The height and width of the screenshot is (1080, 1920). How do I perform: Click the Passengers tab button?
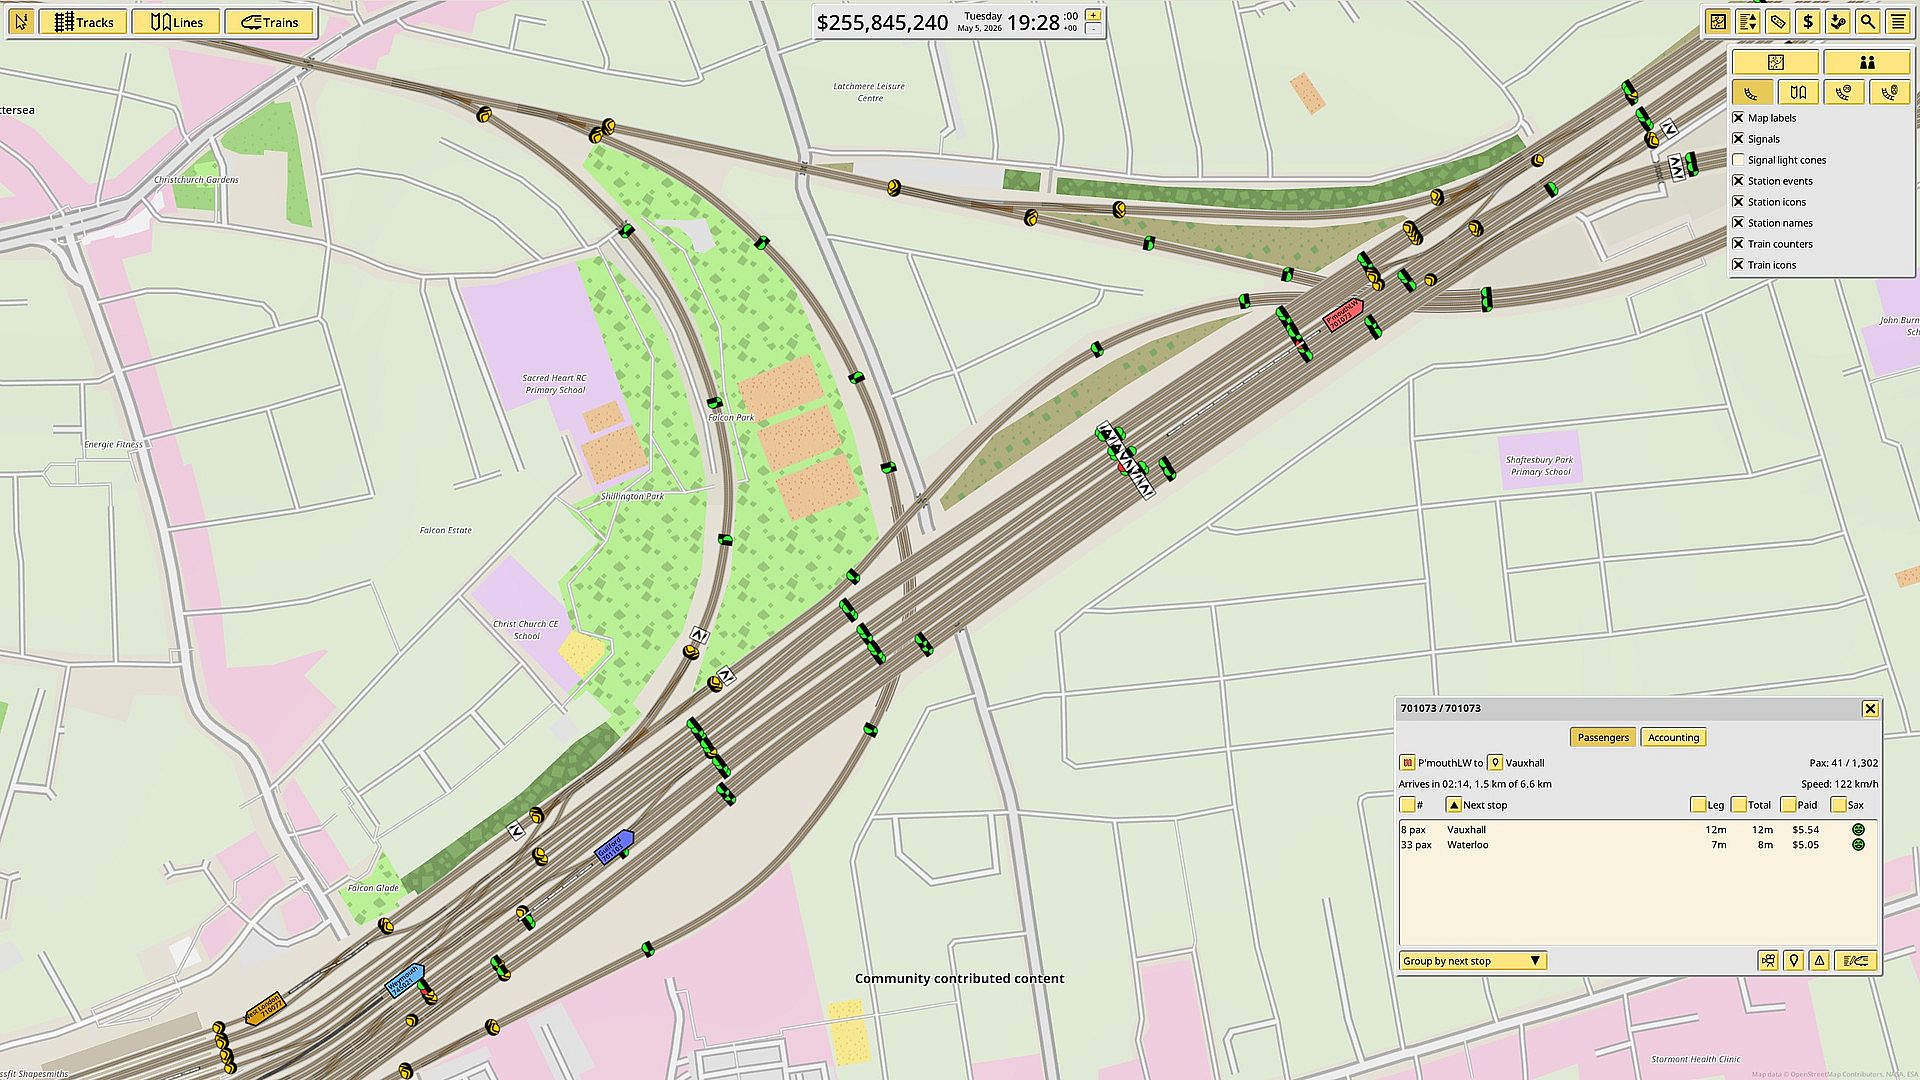1602,738
